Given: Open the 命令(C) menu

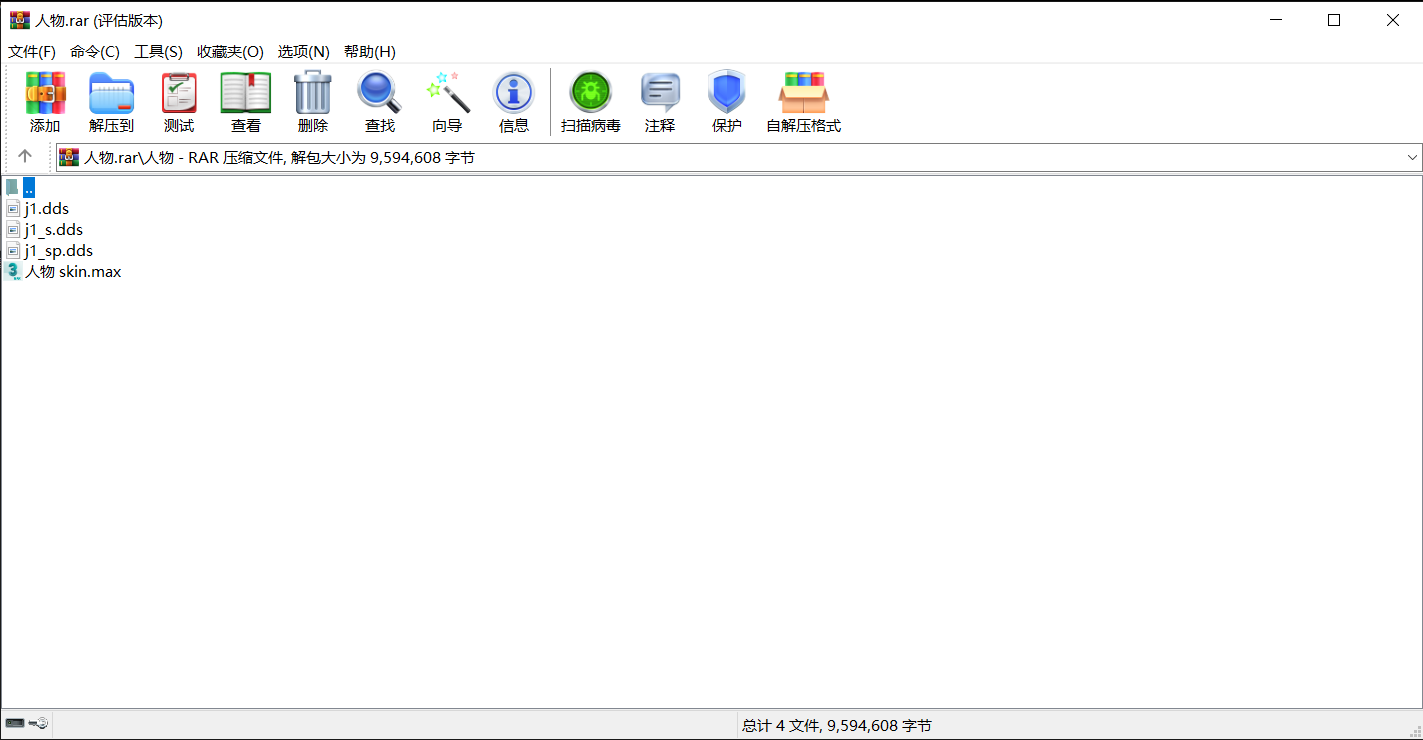Looking at the screenshot, I should [95, 52].
